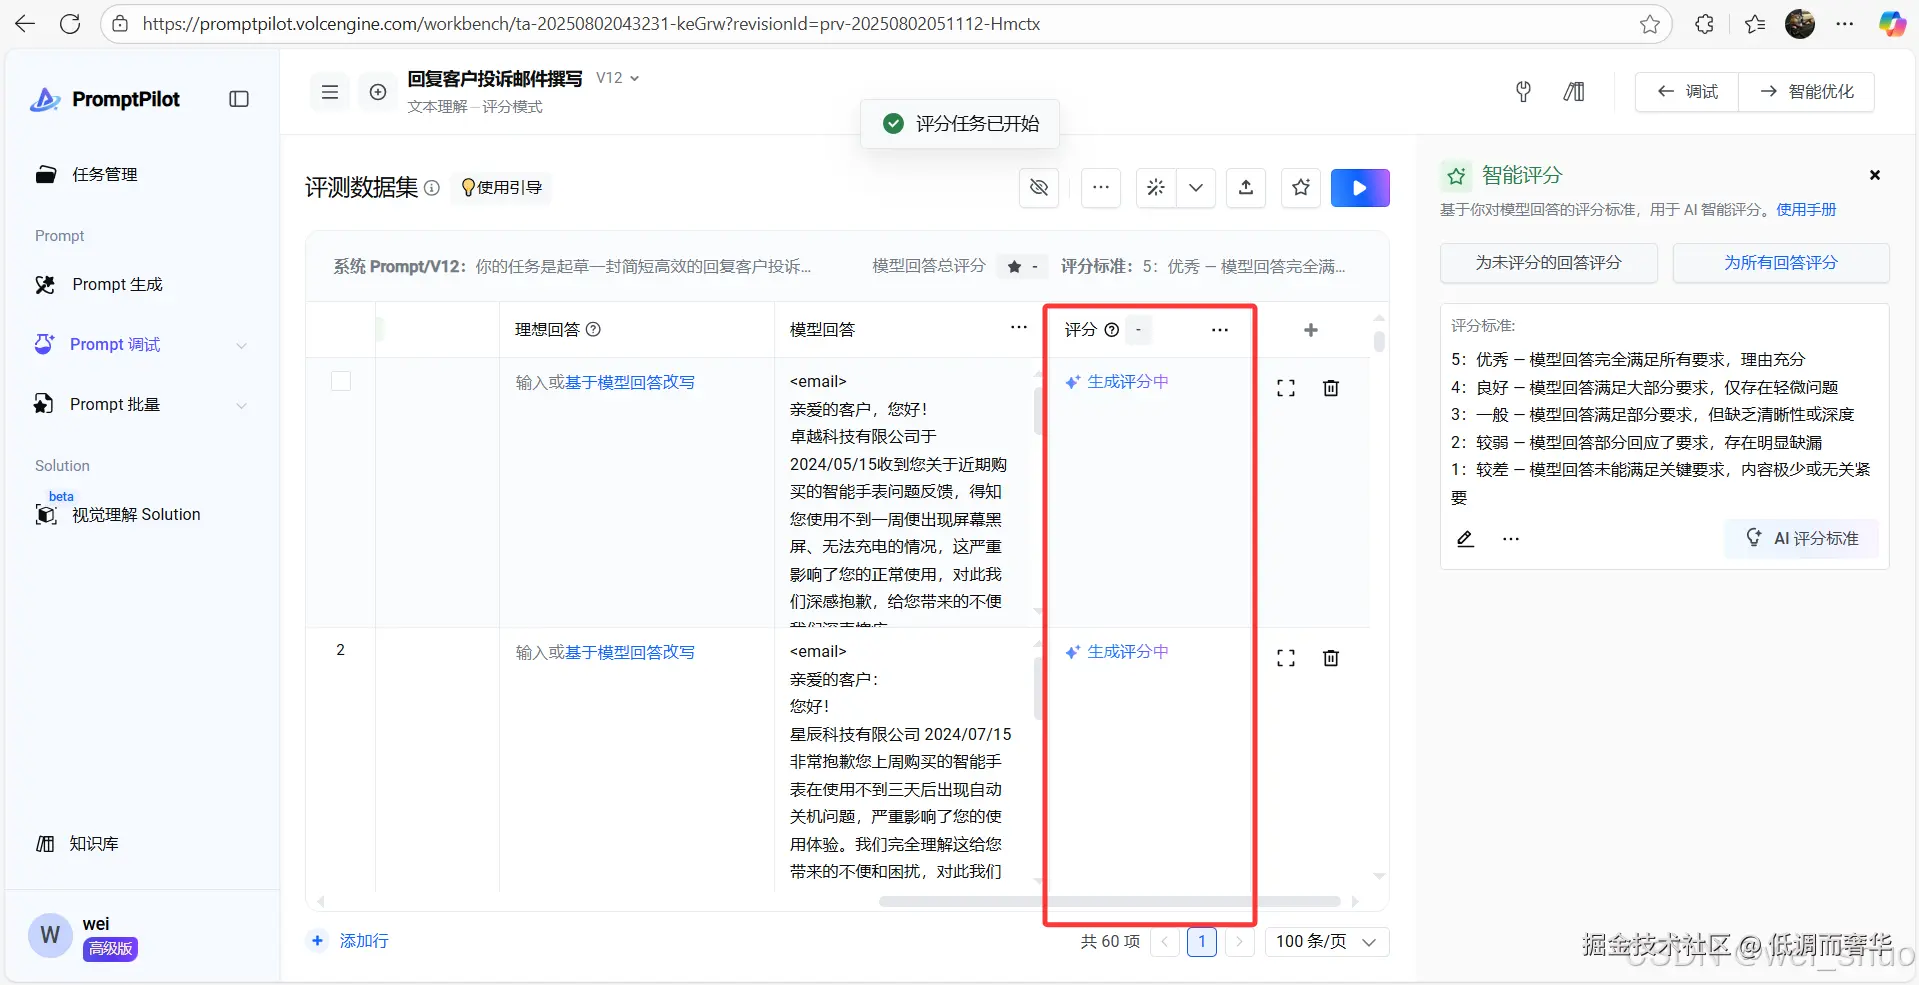Click the star favorite icon near run button
Viewport: 1919px width, 985px height.
pyautogui.click(x=1300, y=188)
